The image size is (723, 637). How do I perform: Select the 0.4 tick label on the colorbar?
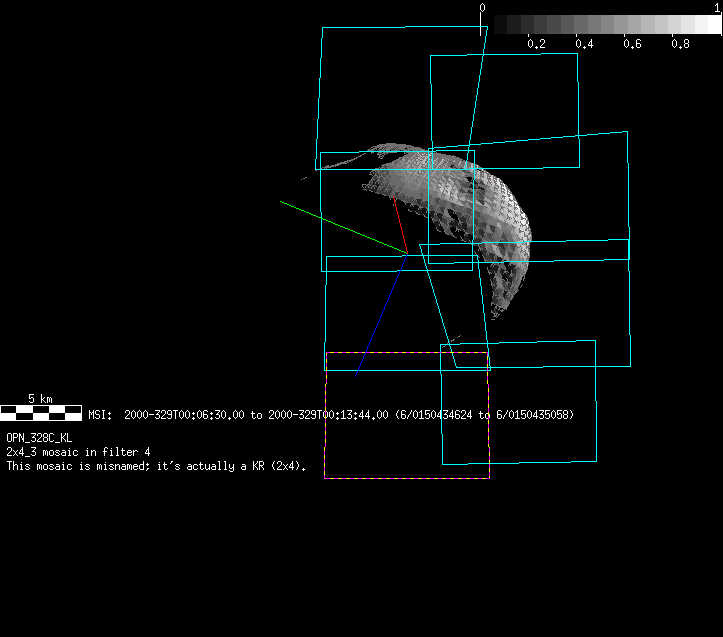point(584,44)
